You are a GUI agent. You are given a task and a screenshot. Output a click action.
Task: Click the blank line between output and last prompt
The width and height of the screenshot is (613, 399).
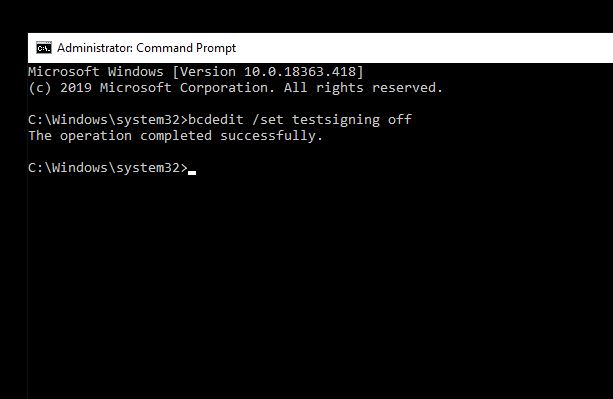click(320, 152)
